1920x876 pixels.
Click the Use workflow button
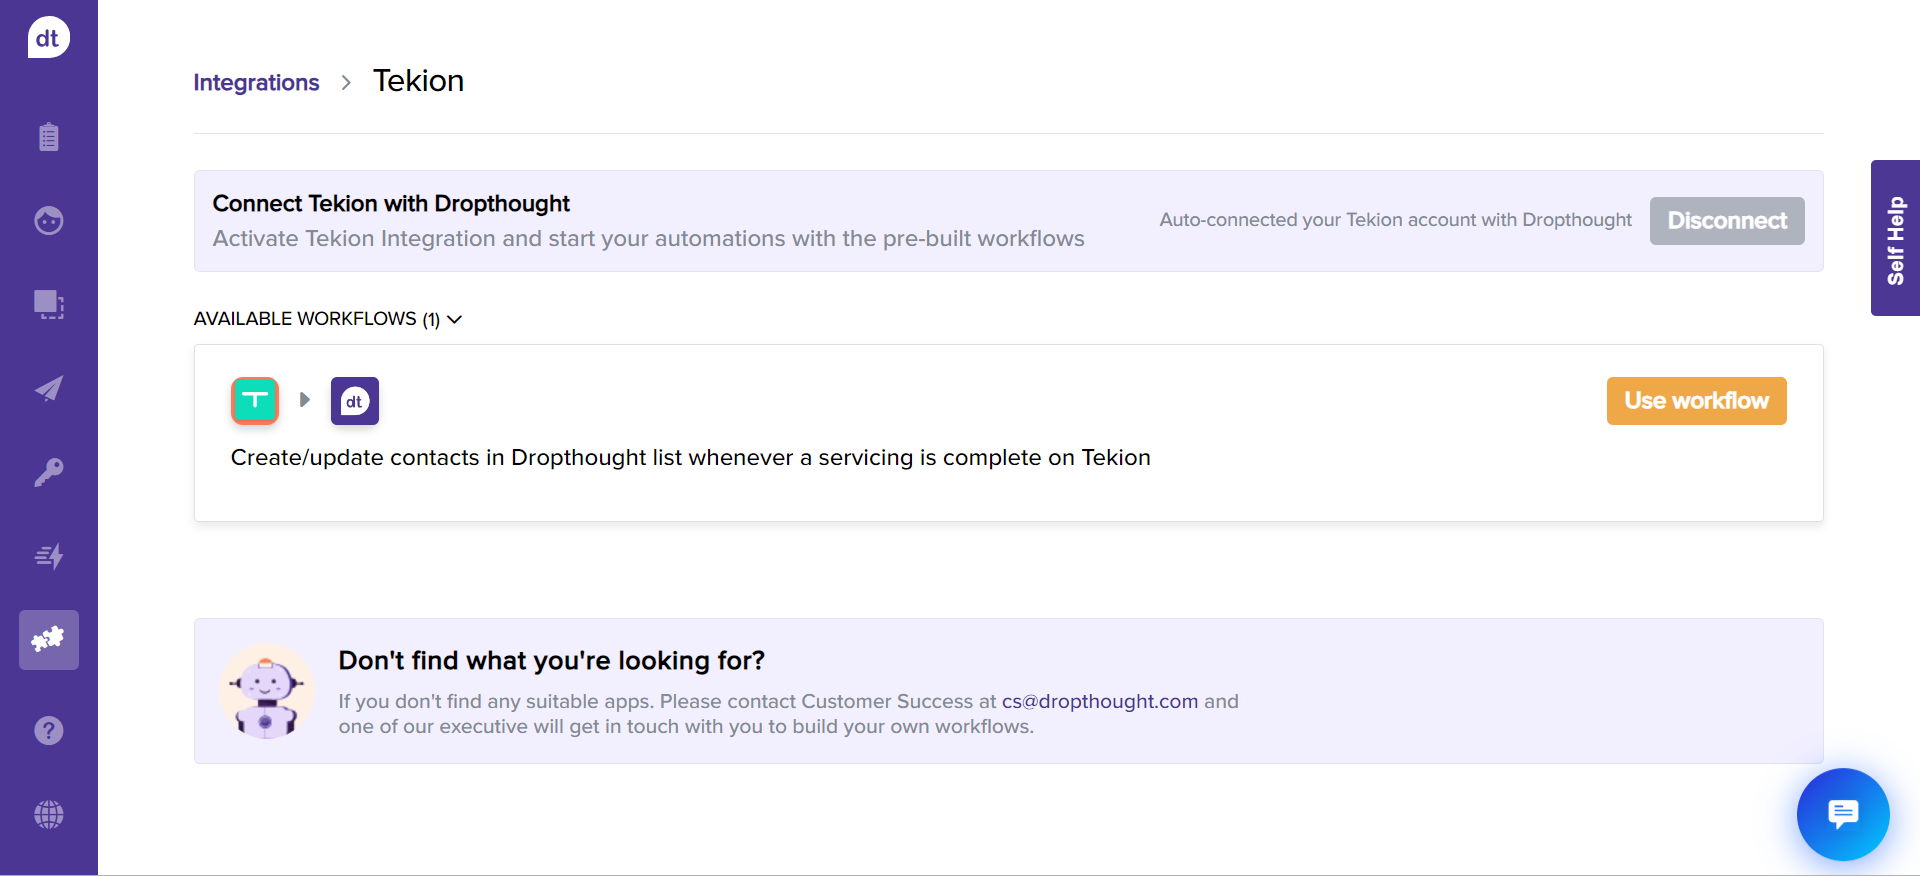(x=1696, y=401)
